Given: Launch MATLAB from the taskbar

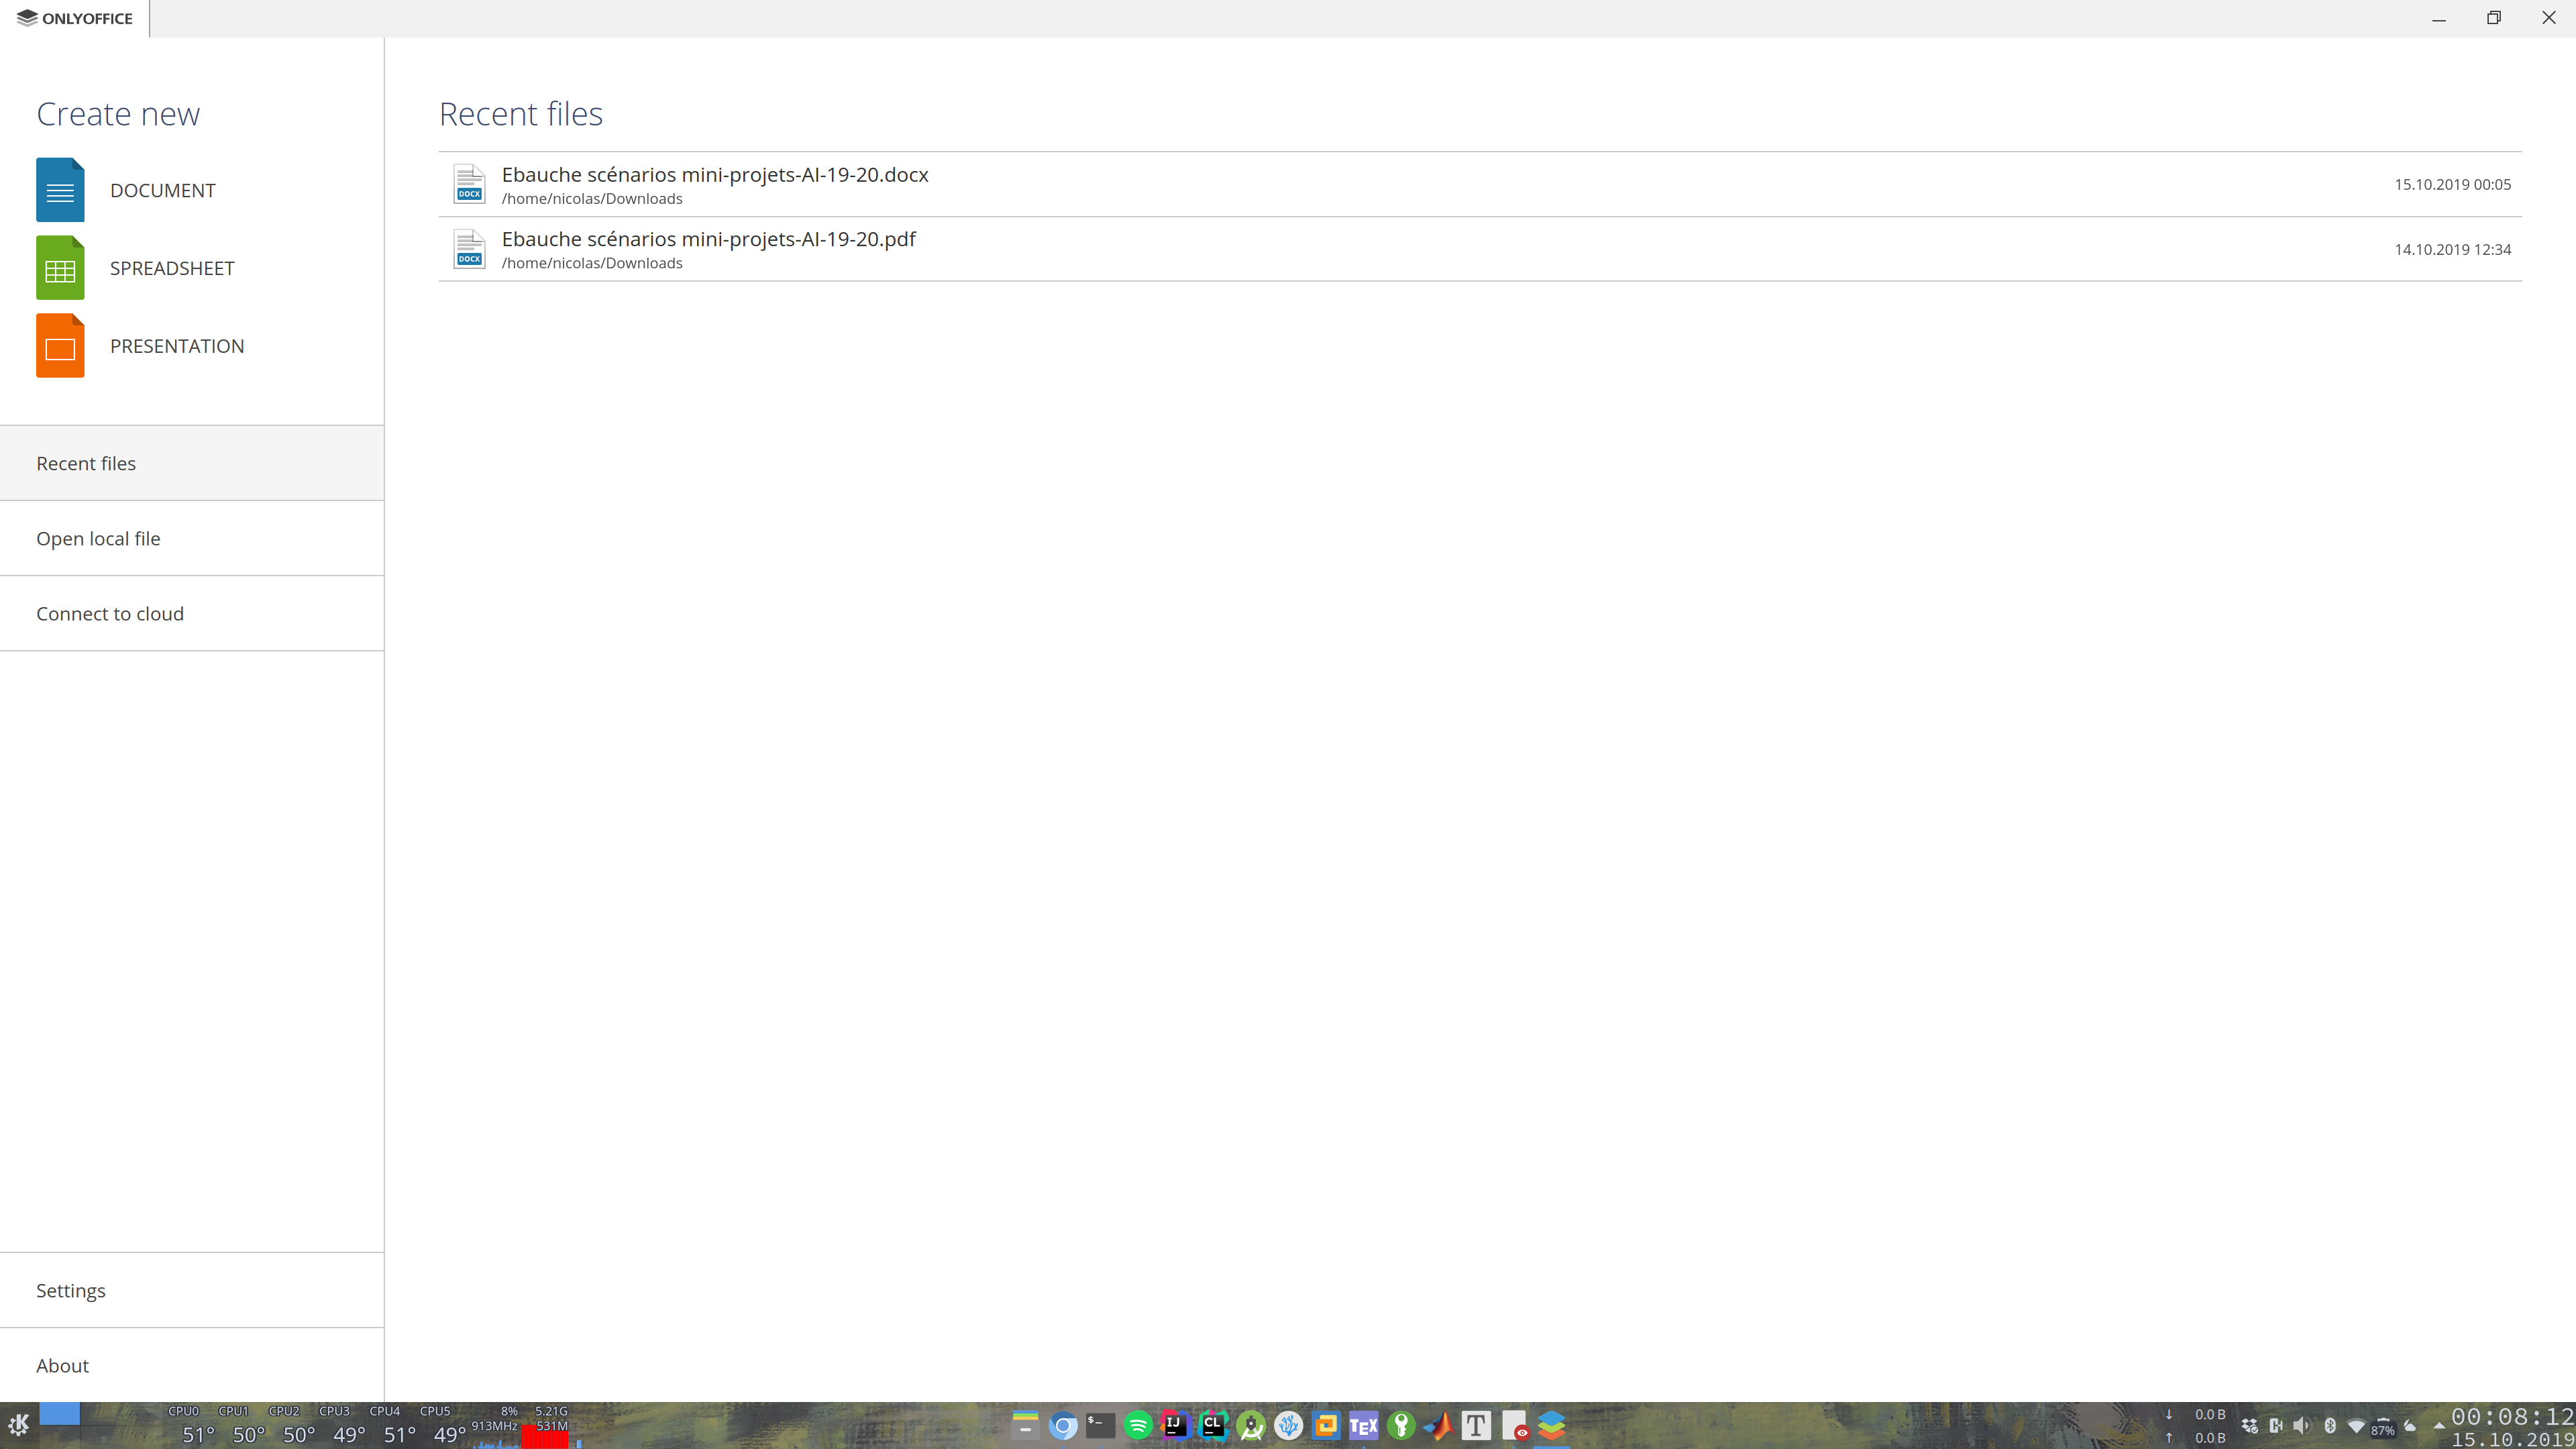Looking at the screenshot, I should pos(1439,1425).
